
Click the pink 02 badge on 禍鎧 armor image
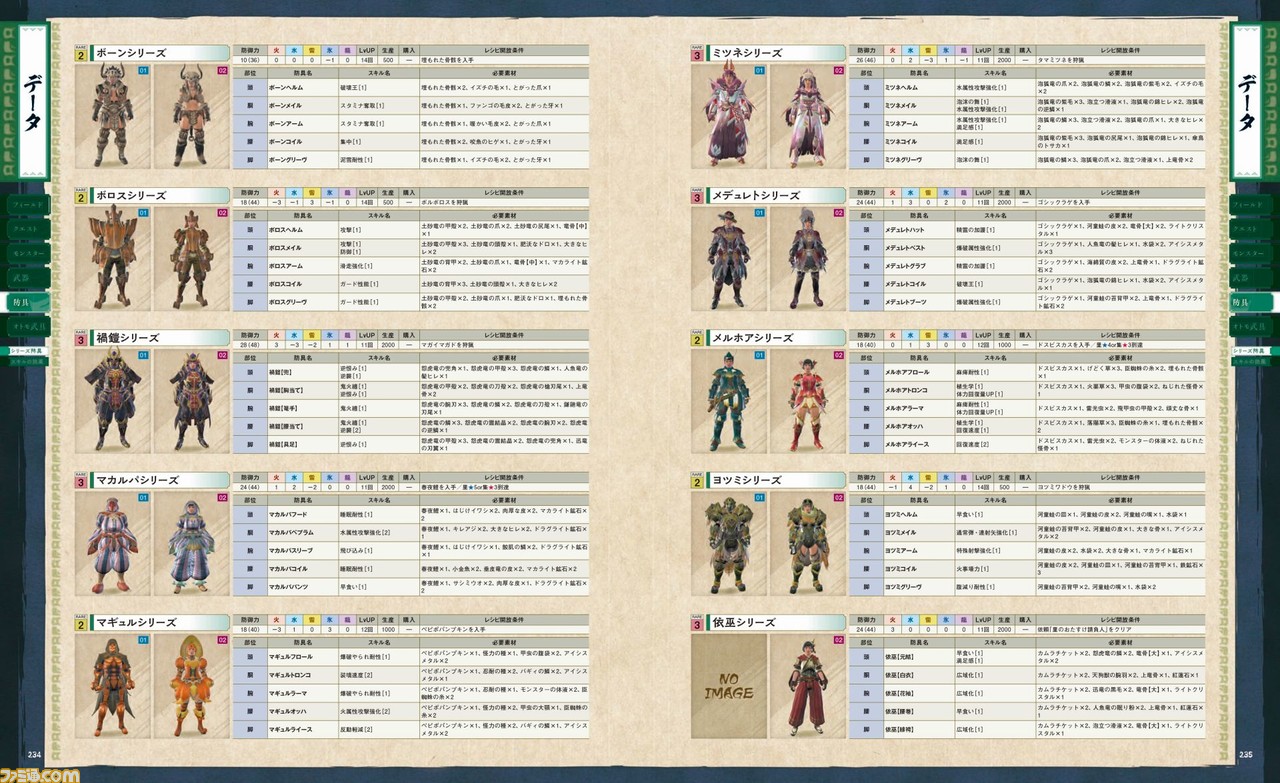click(222, 355)
